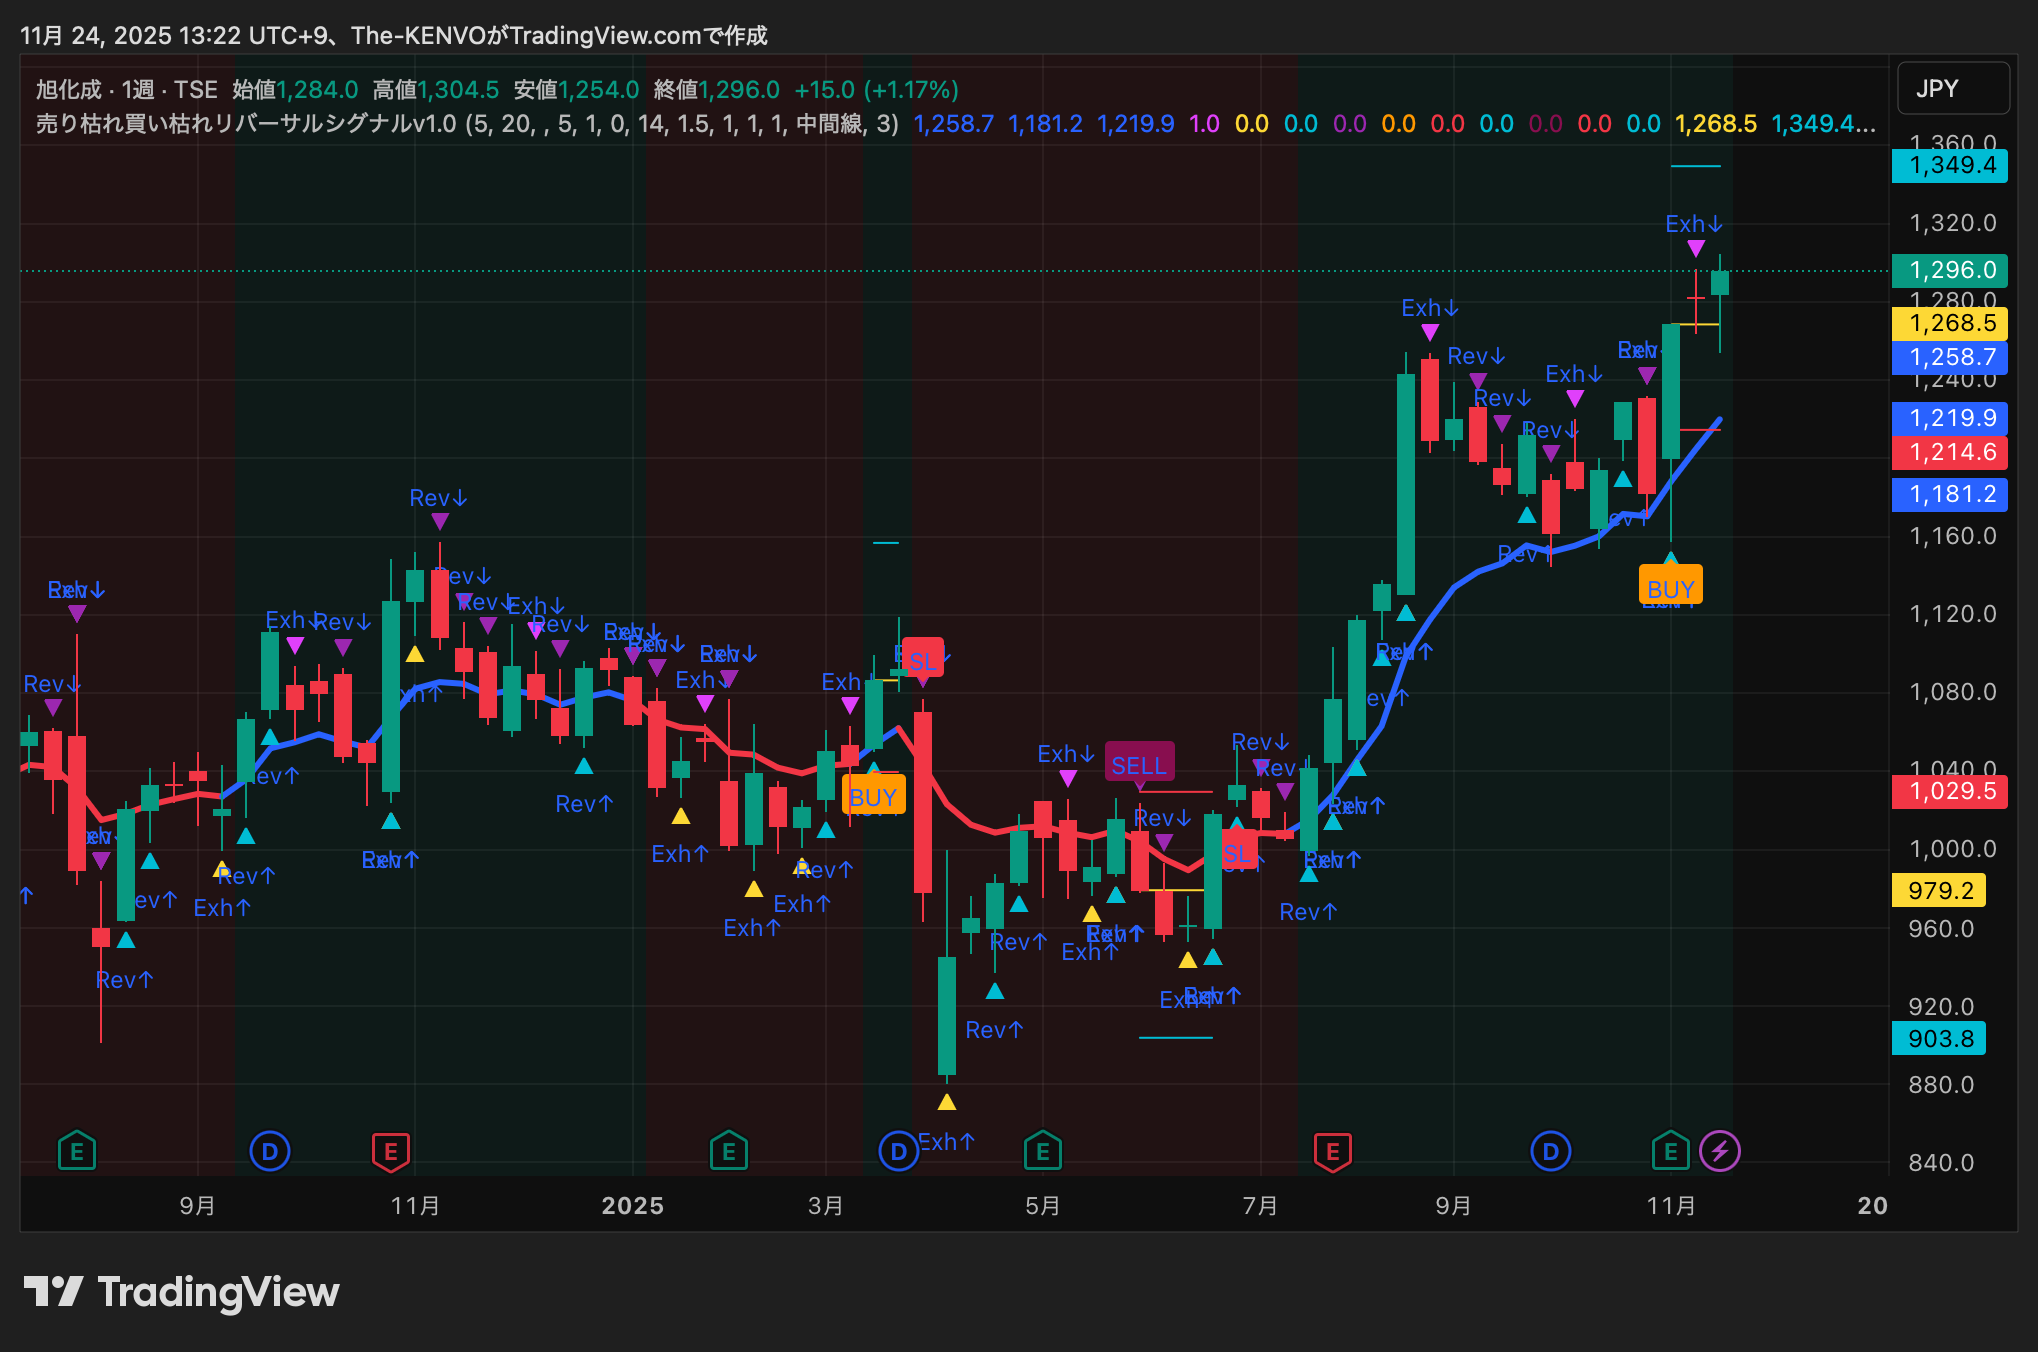Click the green 1,296.0 current price label

1950,270
